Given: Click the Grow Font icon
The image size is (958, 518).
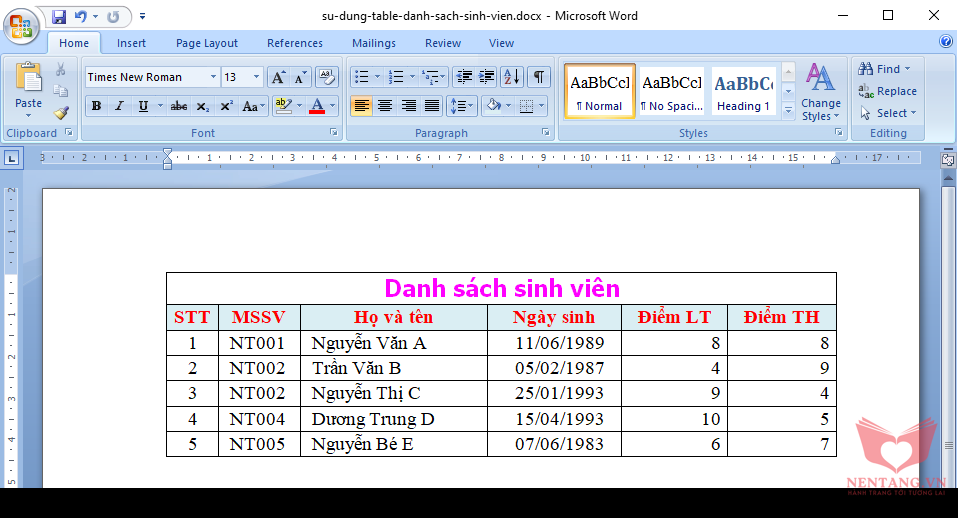Looking at the screenshot, I should tap(278, 77).
